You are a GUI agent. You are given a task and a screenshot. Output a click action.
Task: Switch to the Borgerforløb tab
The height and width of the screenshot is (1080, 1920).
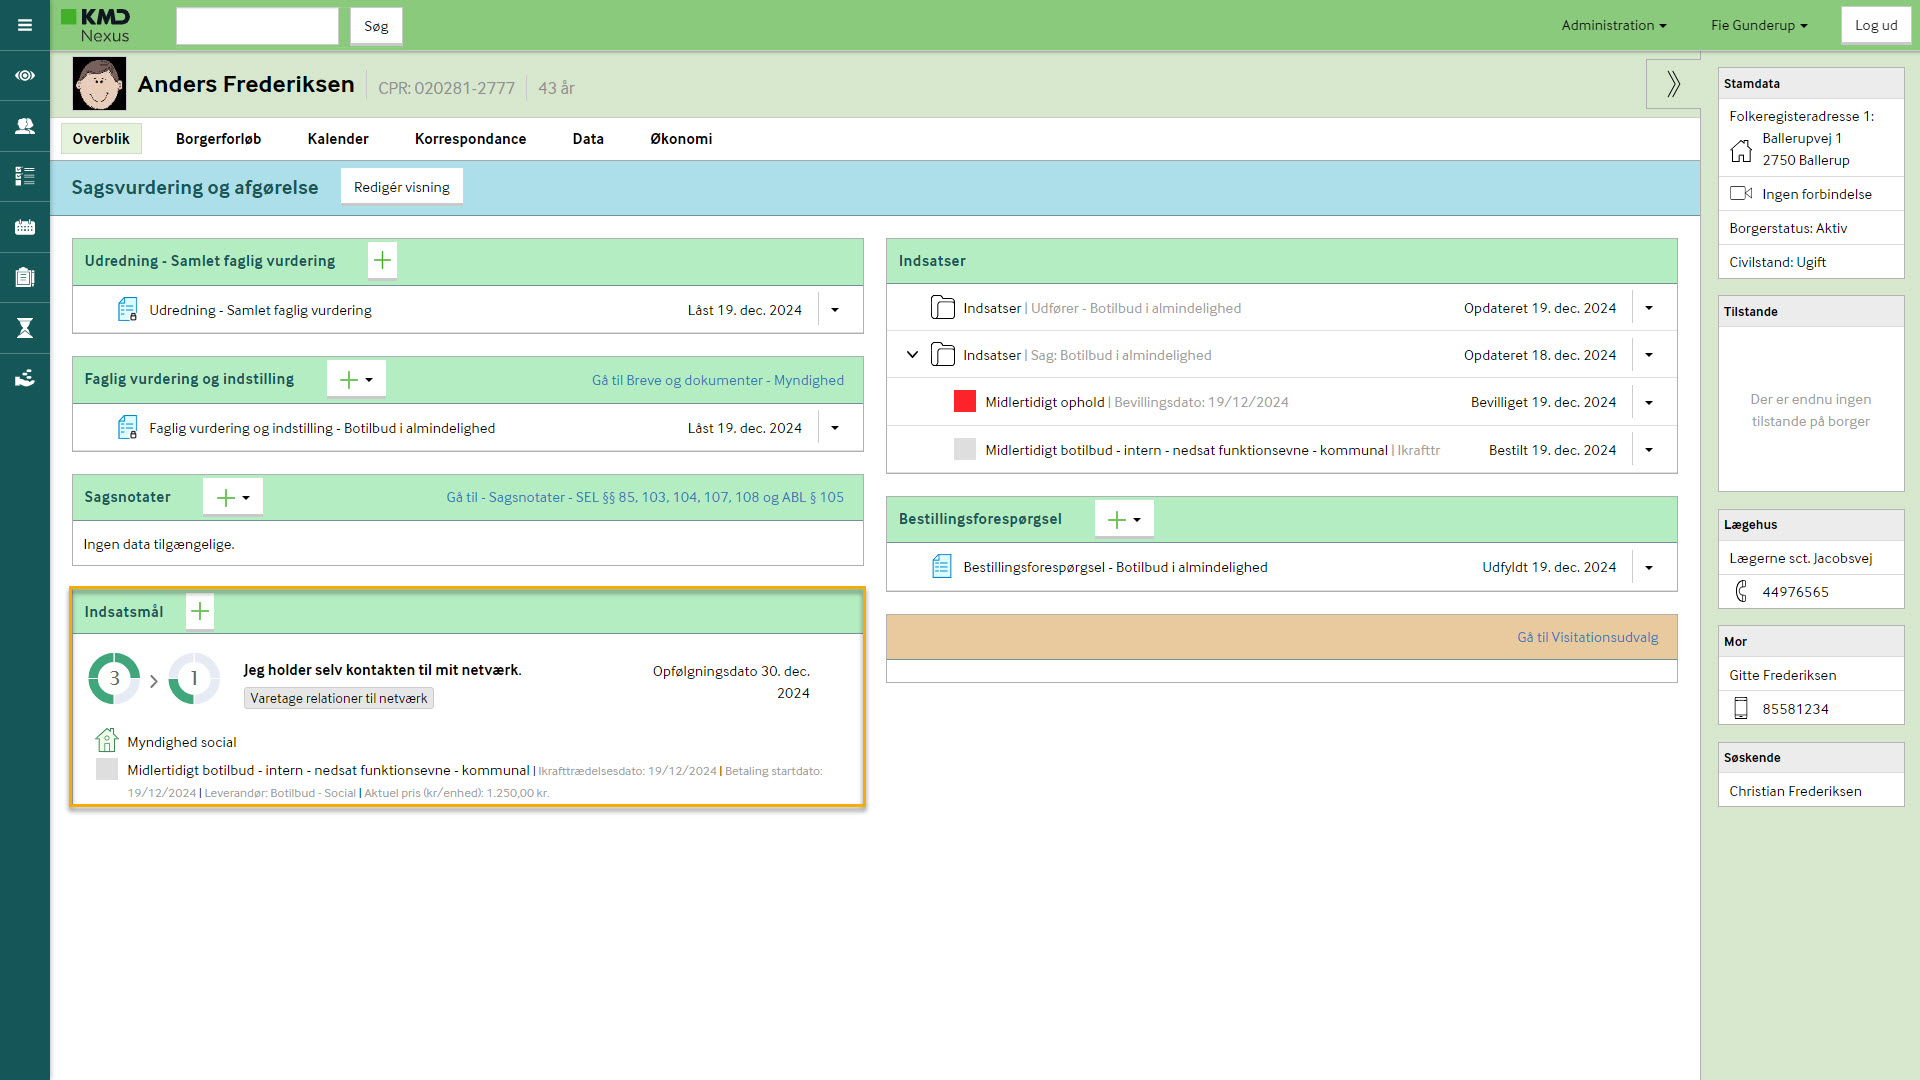coord(218,139)
